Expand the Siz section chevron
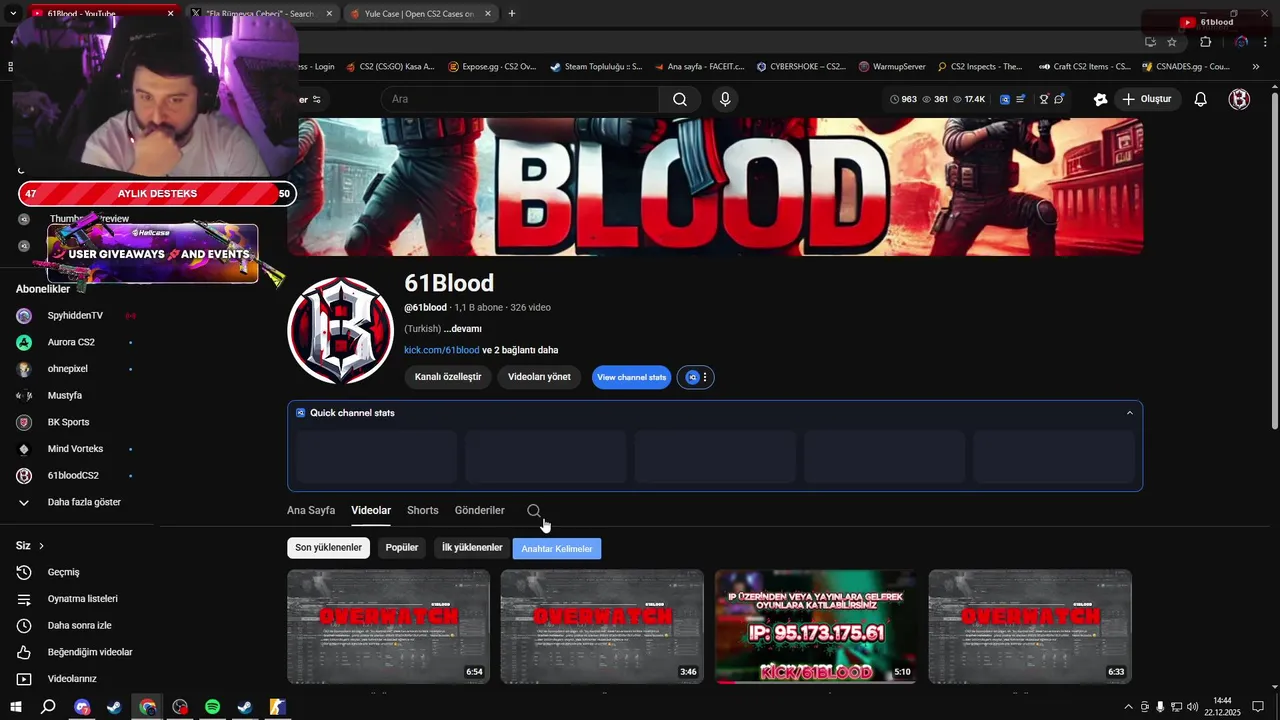The height and width of the screenshot is (720, 1280). pyautogui.click(x=41, y=546)
